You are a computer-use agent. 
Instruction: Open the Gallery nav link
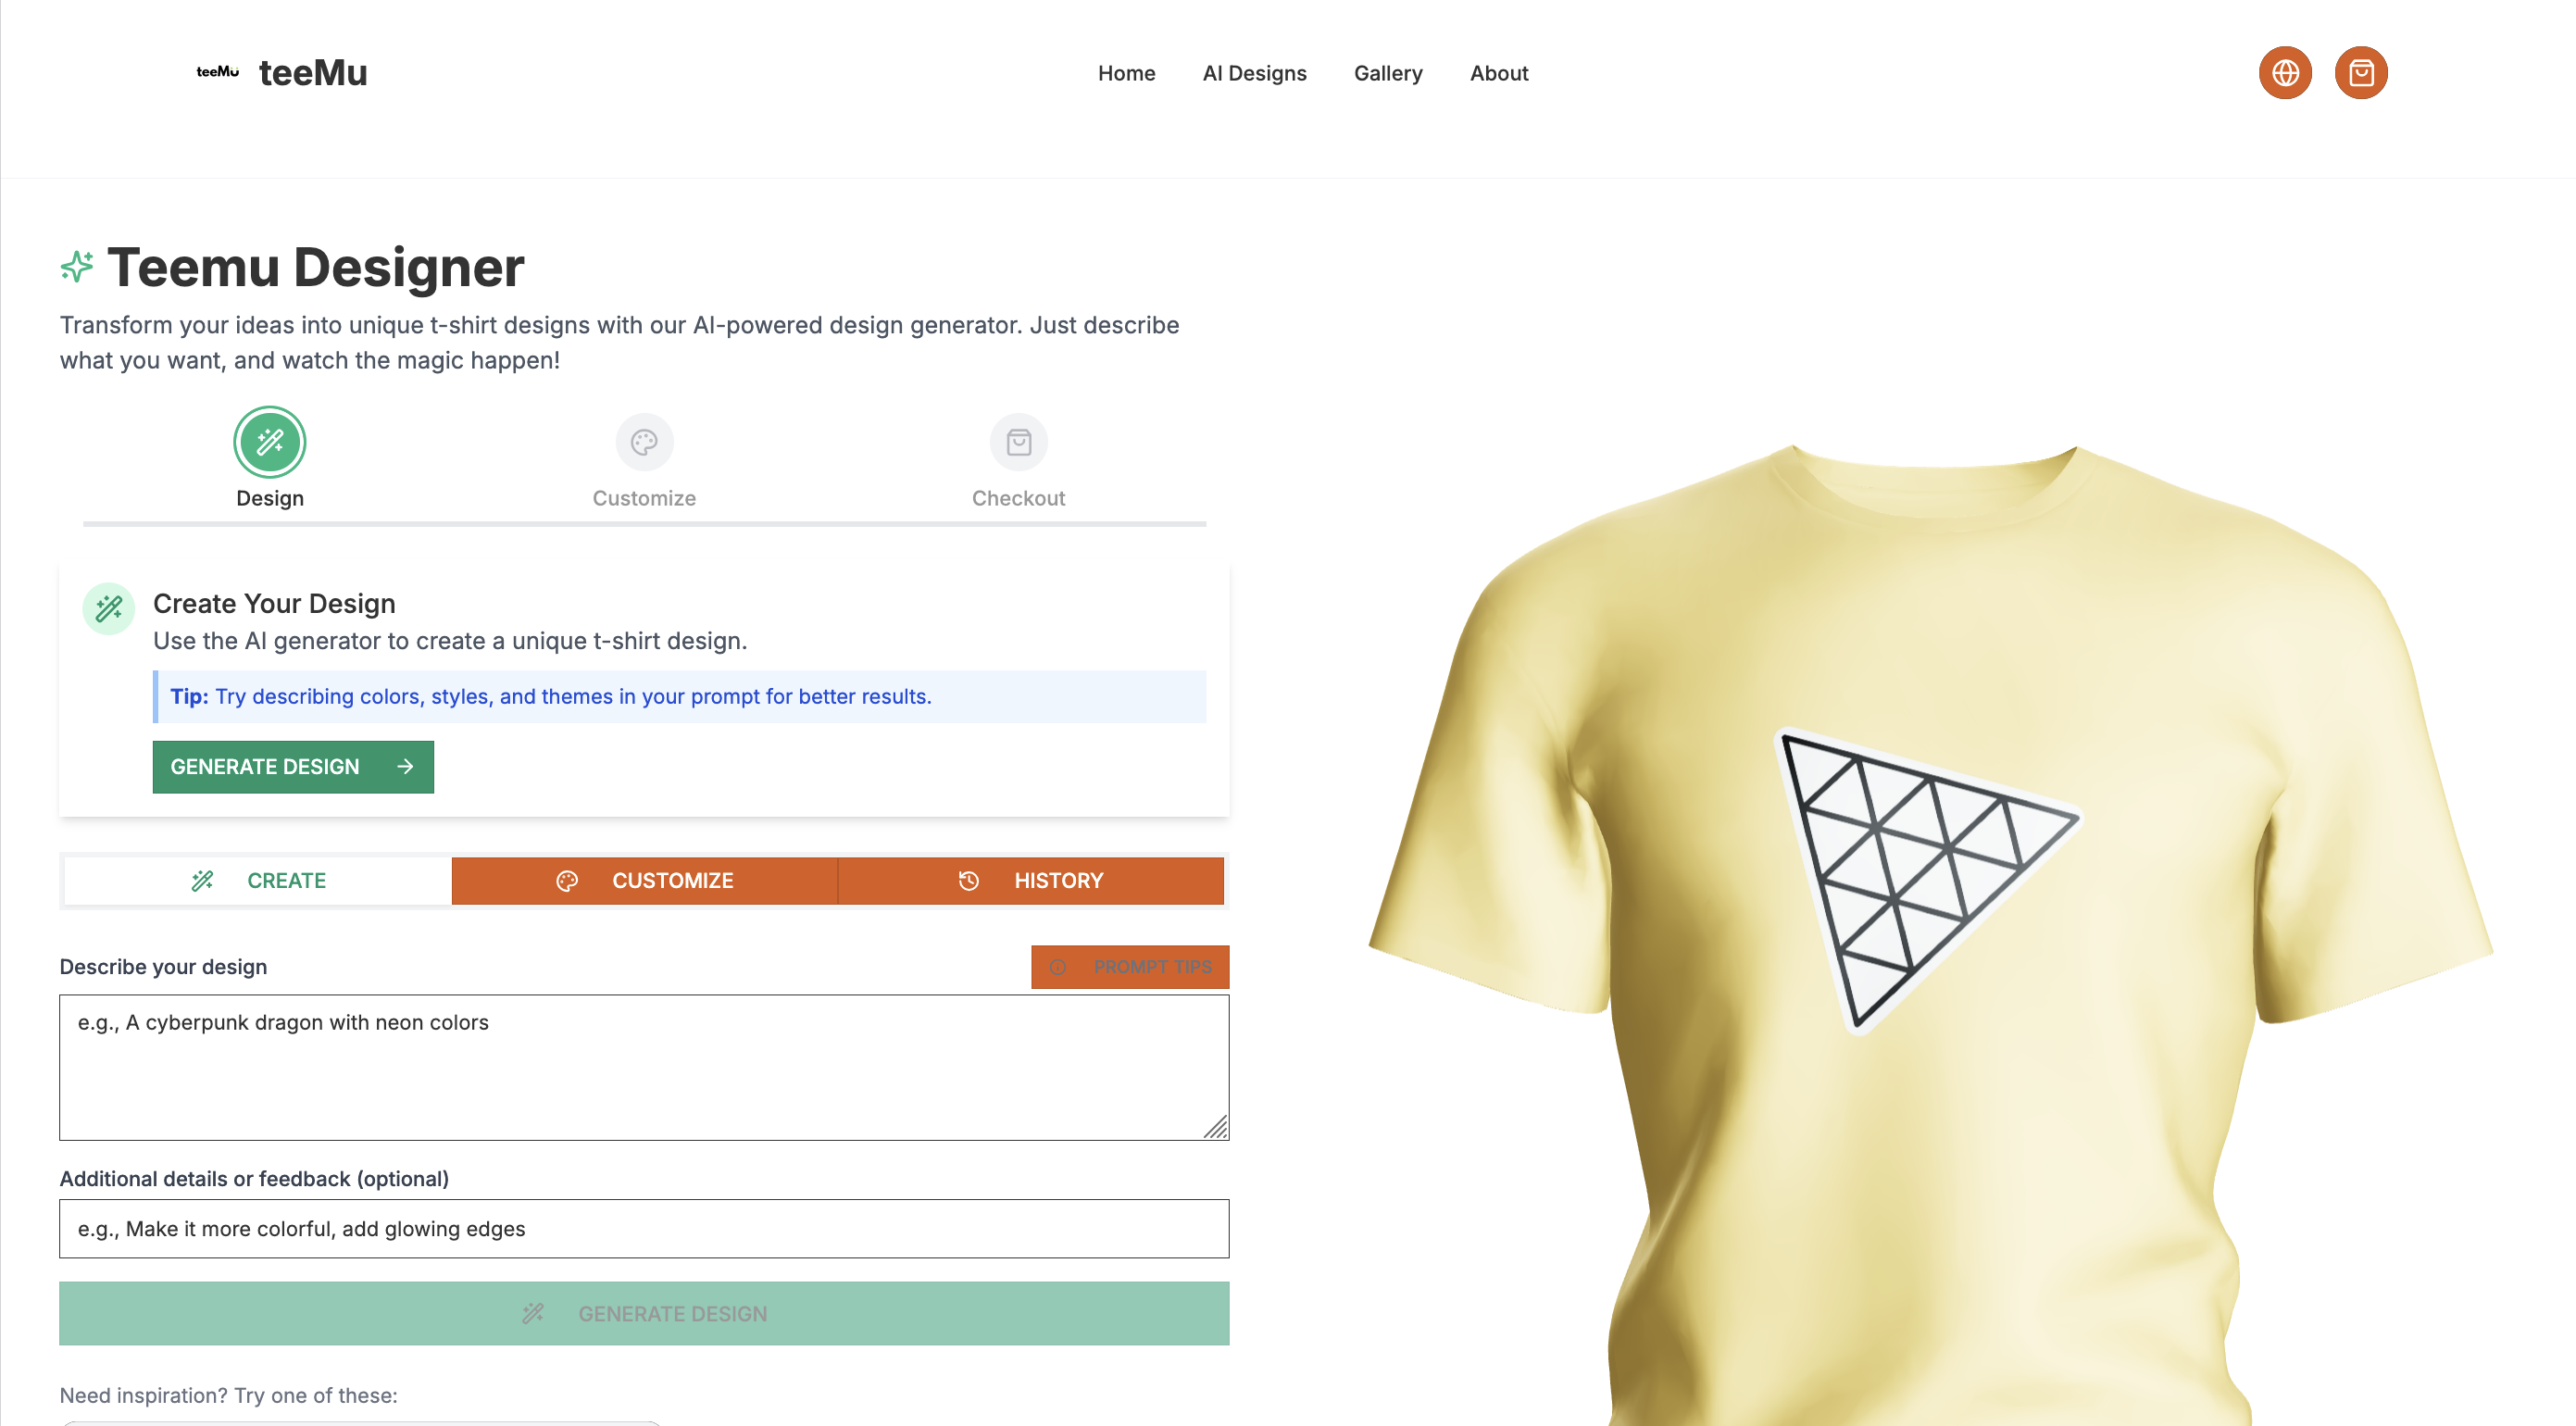point(1388,73)
